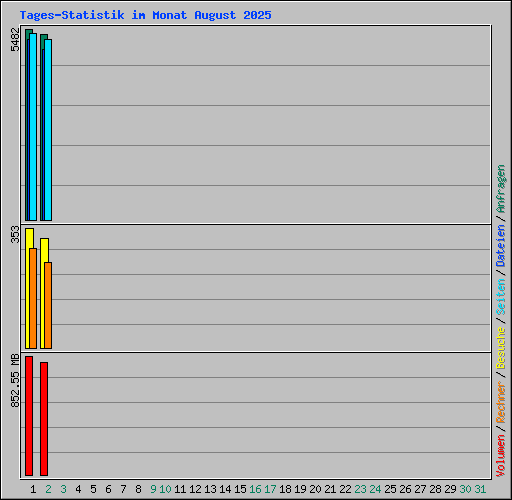The height and width of the screenshot is (500, 512).
Task: Click the y-axis value 852.55 MB
Action: 15,380
